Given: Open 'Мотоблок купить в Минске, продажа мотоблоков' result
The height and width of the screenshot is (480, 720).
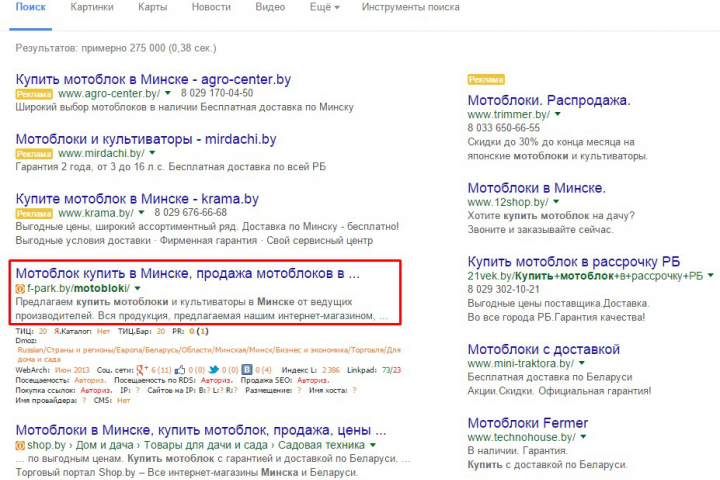Looking at the screenshot, I should click(187, 273).
